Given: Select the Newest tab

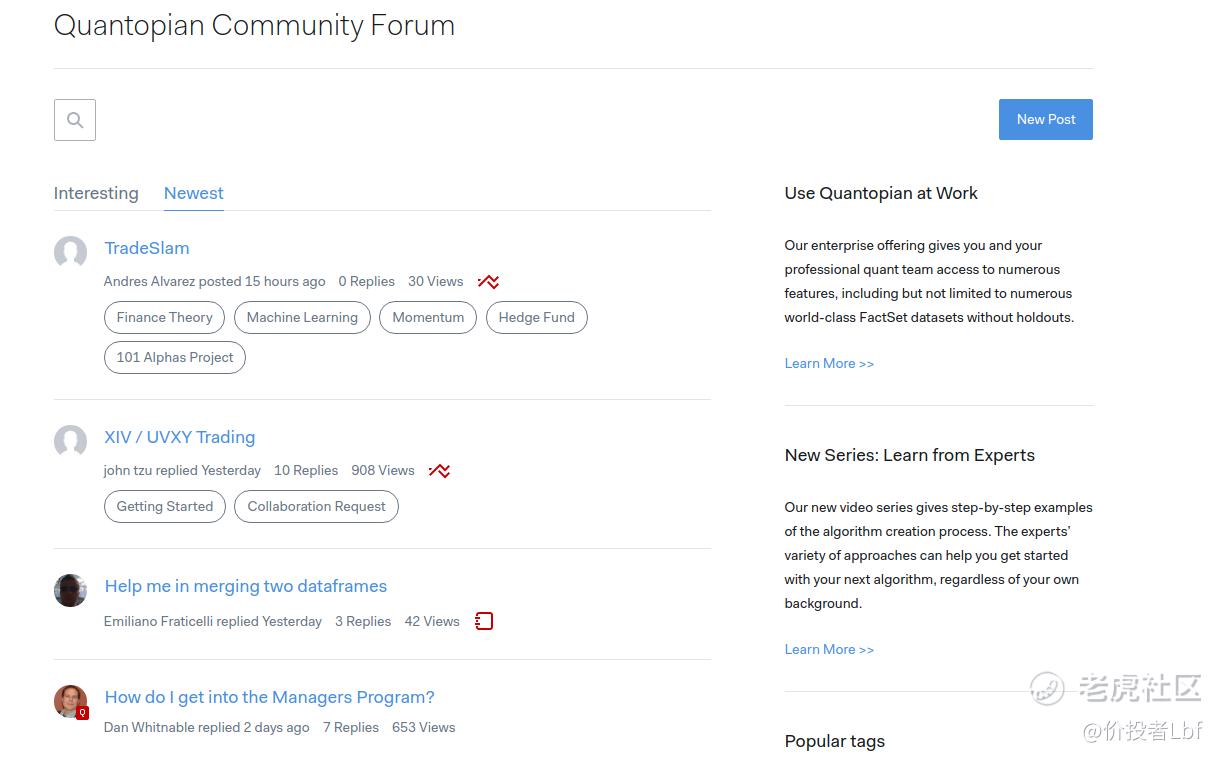Looking at the screenshot, I should coord(194,193).
